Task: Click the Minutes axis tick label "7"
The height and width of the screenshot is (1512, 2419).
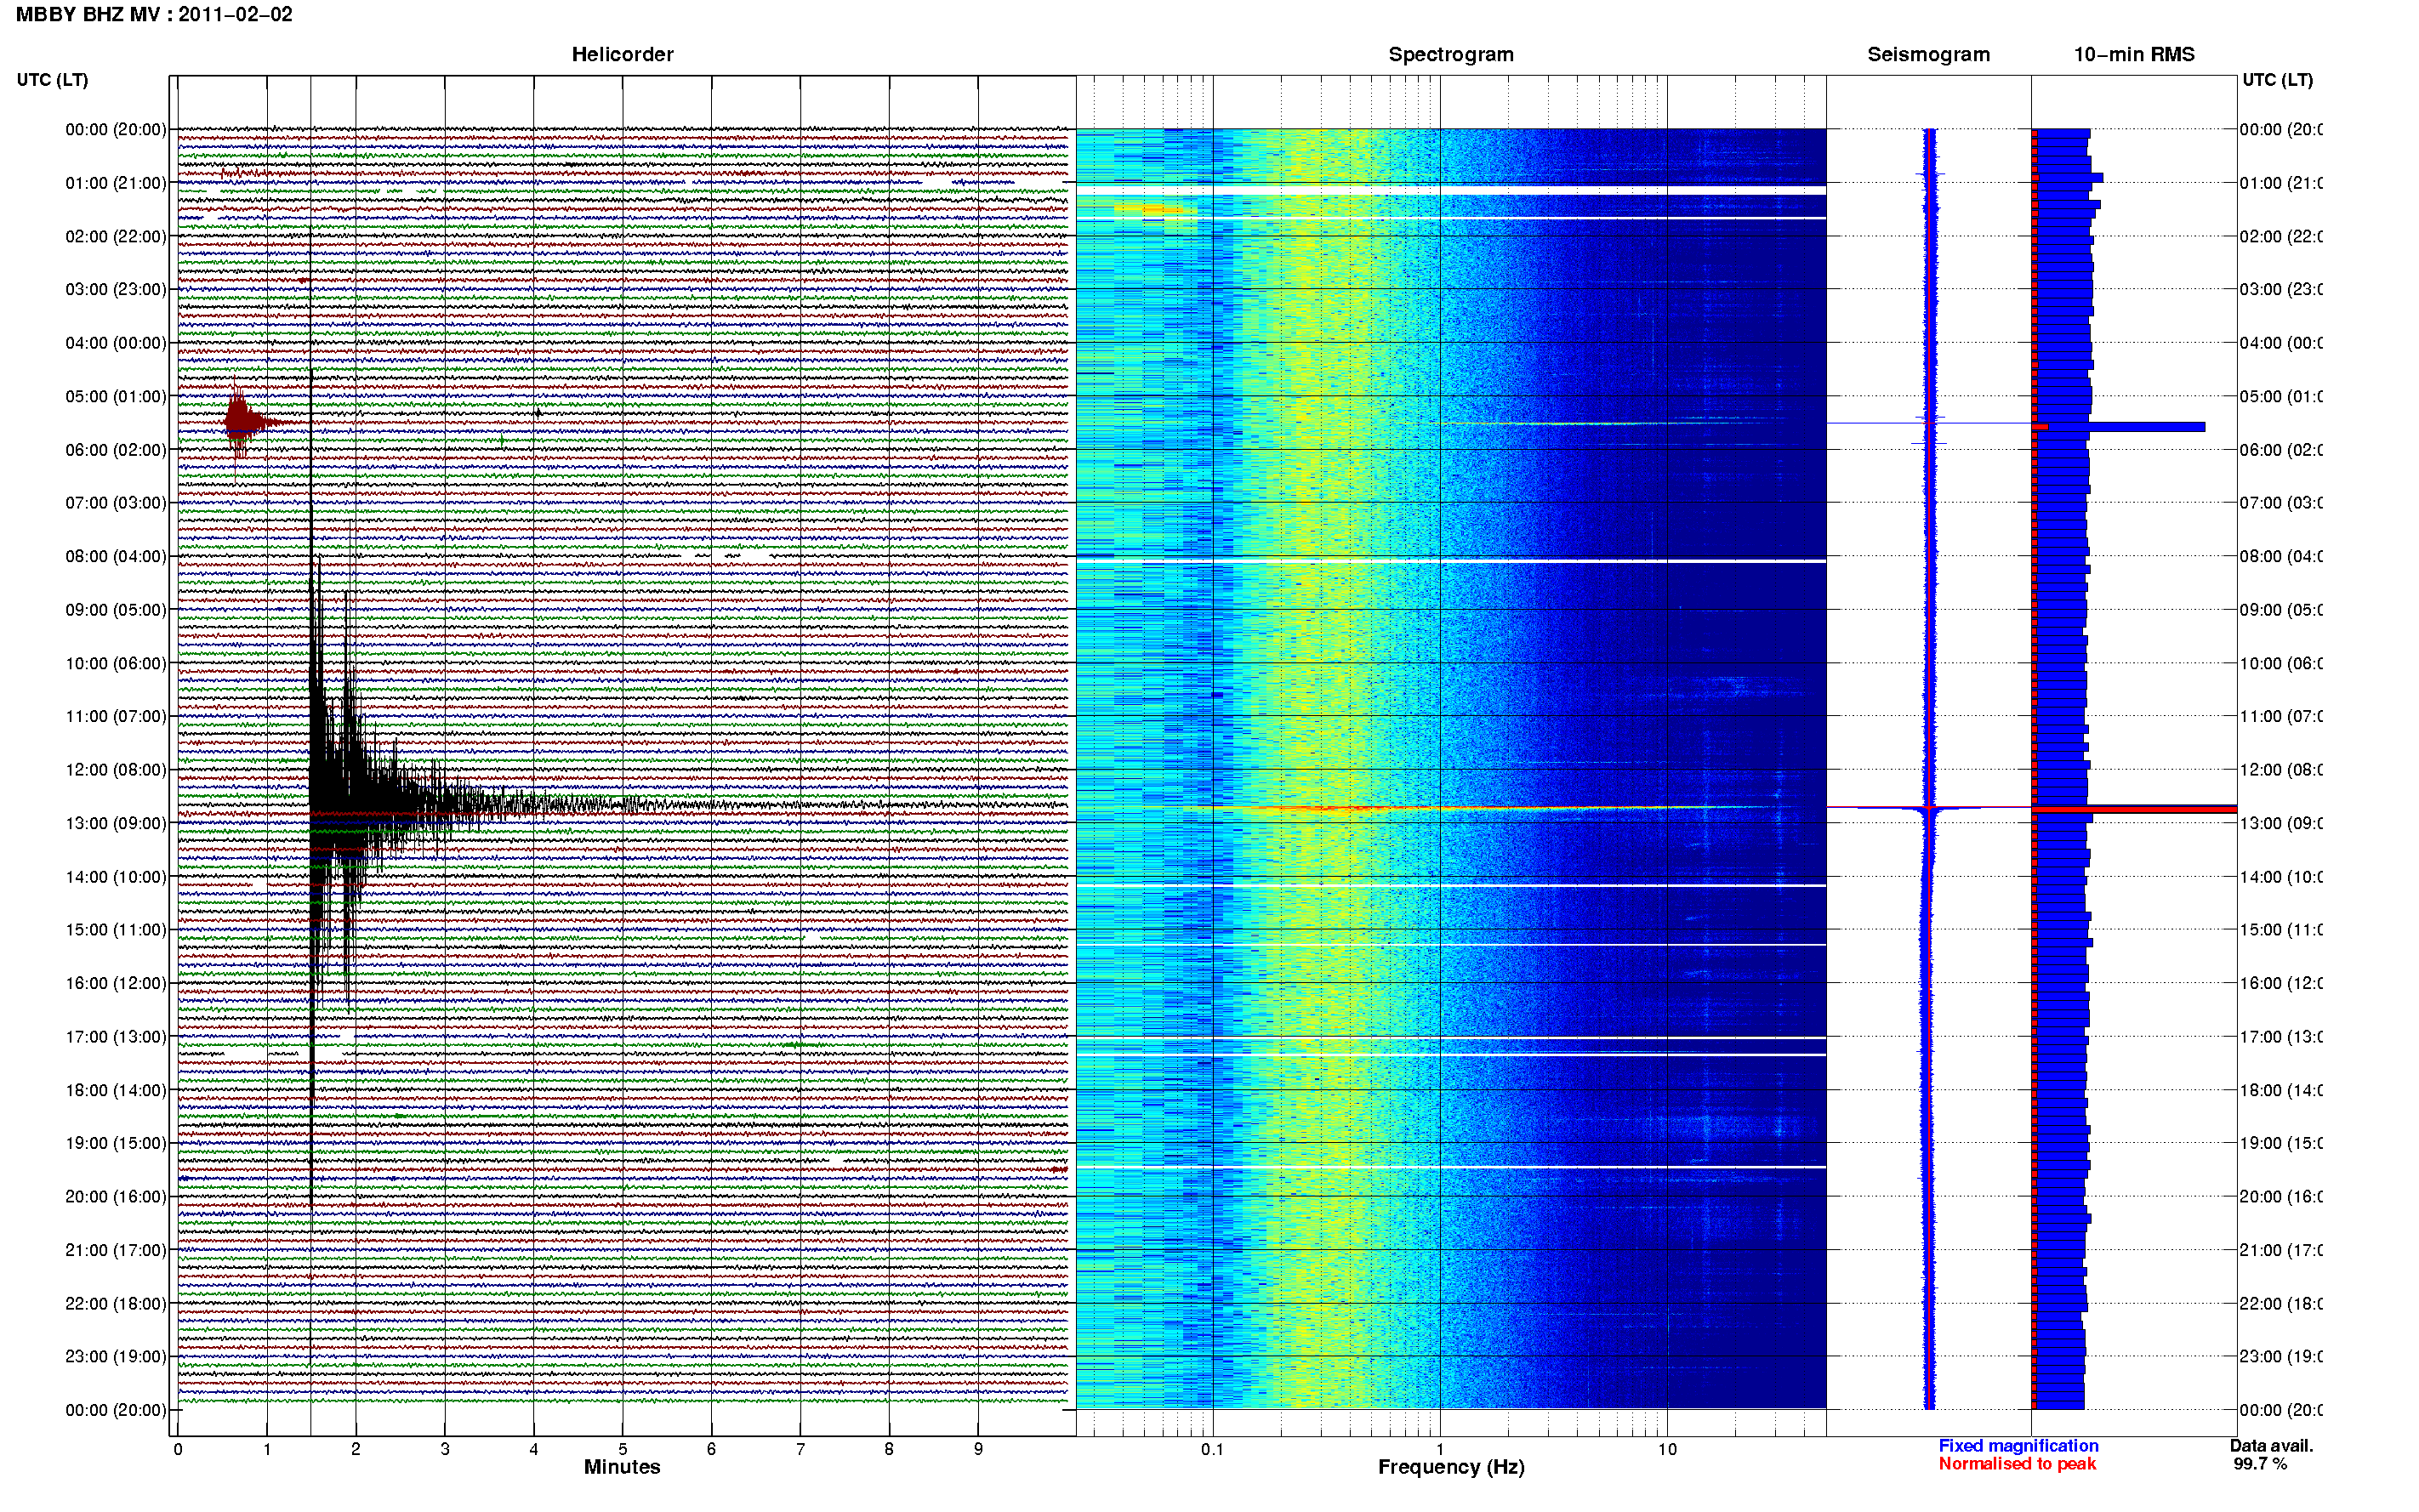Action: click(800, 1449)
